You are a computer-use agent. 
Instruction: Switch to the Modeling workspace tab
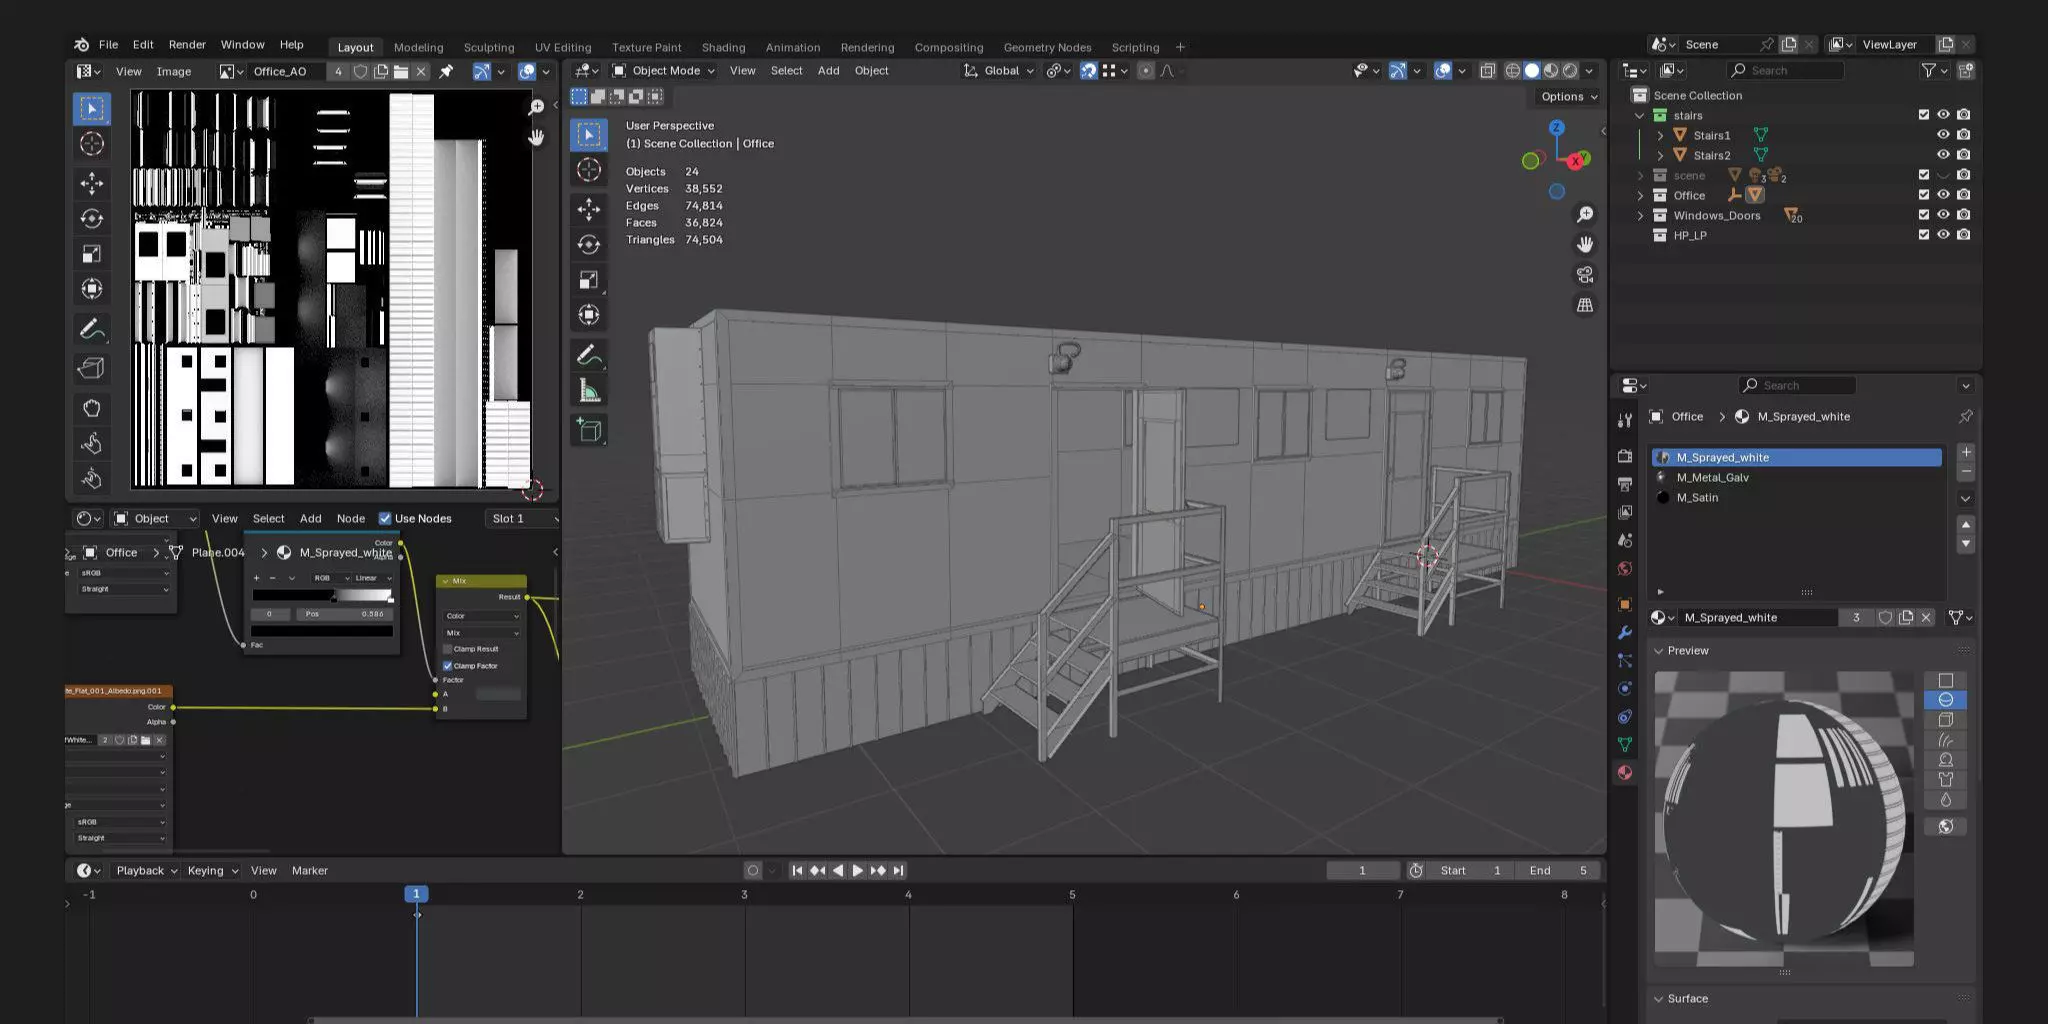(x=418, y=47)
